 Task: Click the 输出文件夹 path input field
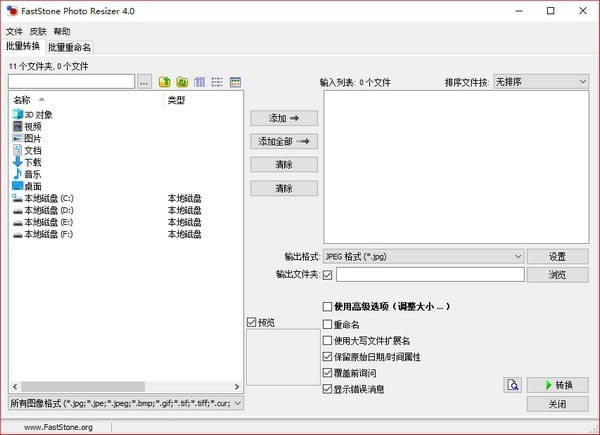430,274
